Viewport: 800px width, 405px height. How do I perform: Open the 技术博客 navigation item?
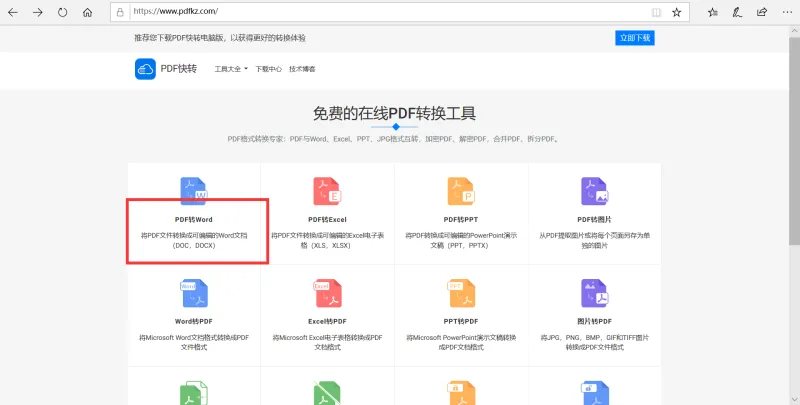302,69
